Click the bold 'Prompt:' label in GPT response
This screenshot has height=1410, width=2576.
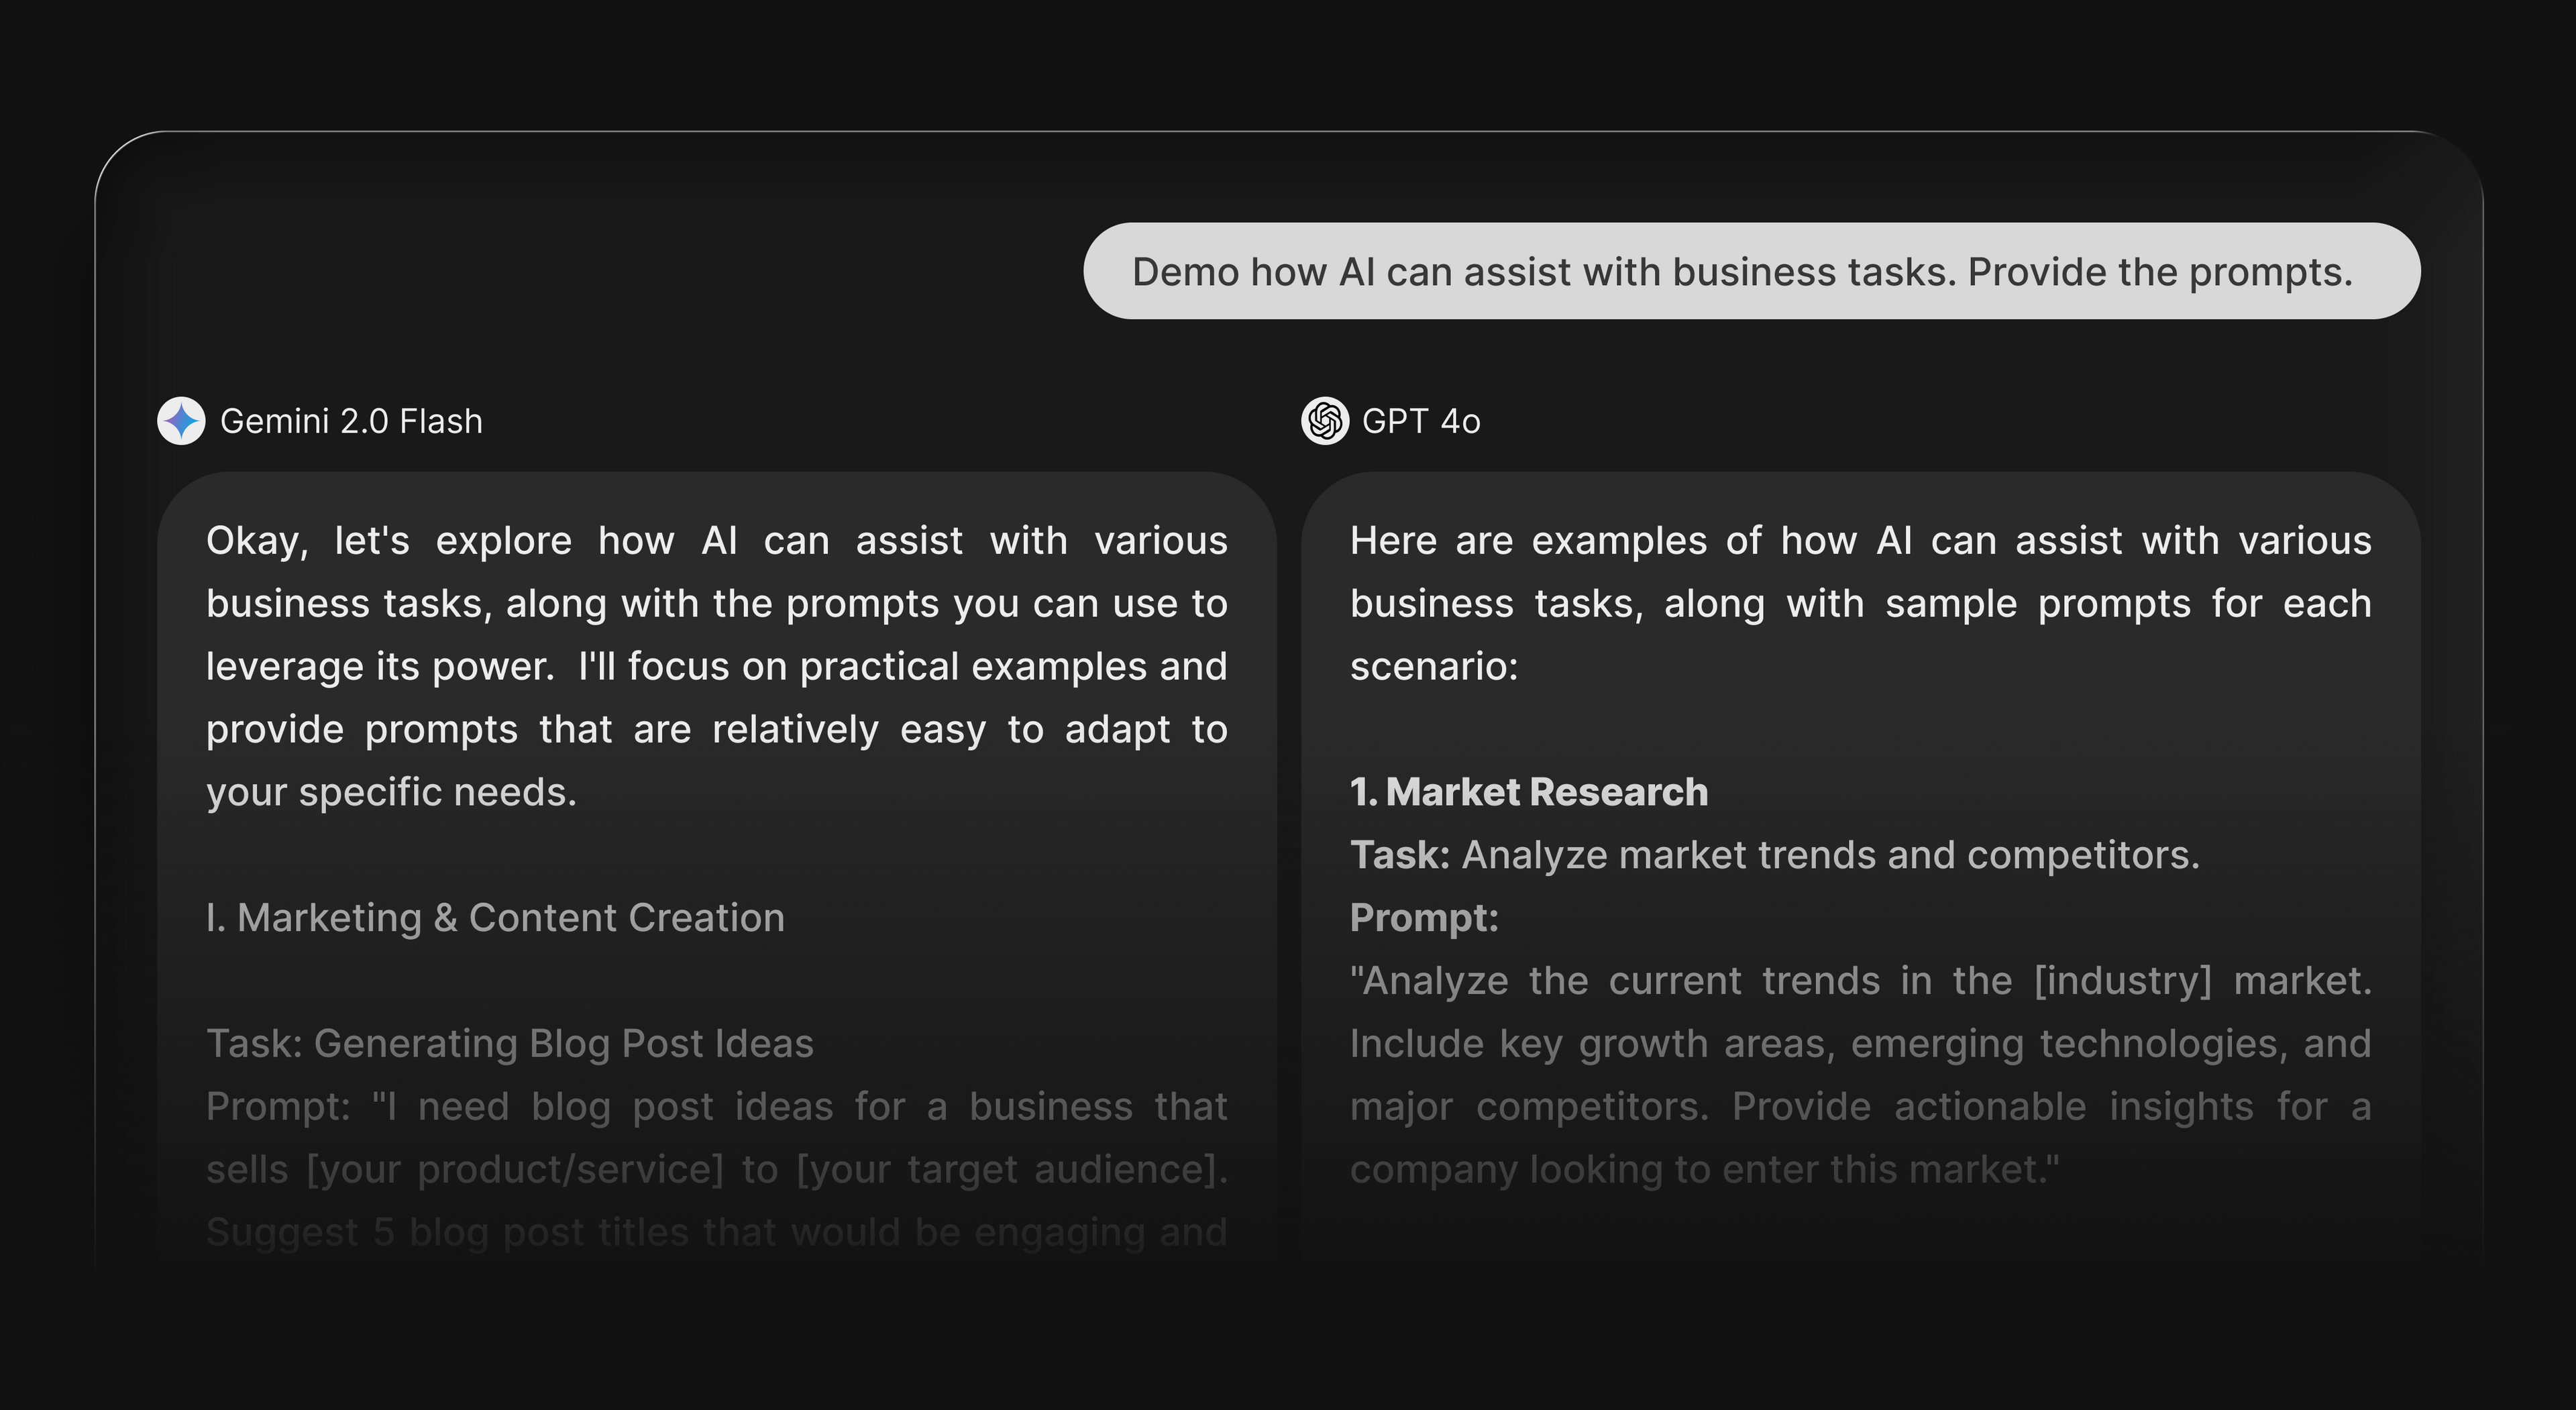tap(1424, 918)
